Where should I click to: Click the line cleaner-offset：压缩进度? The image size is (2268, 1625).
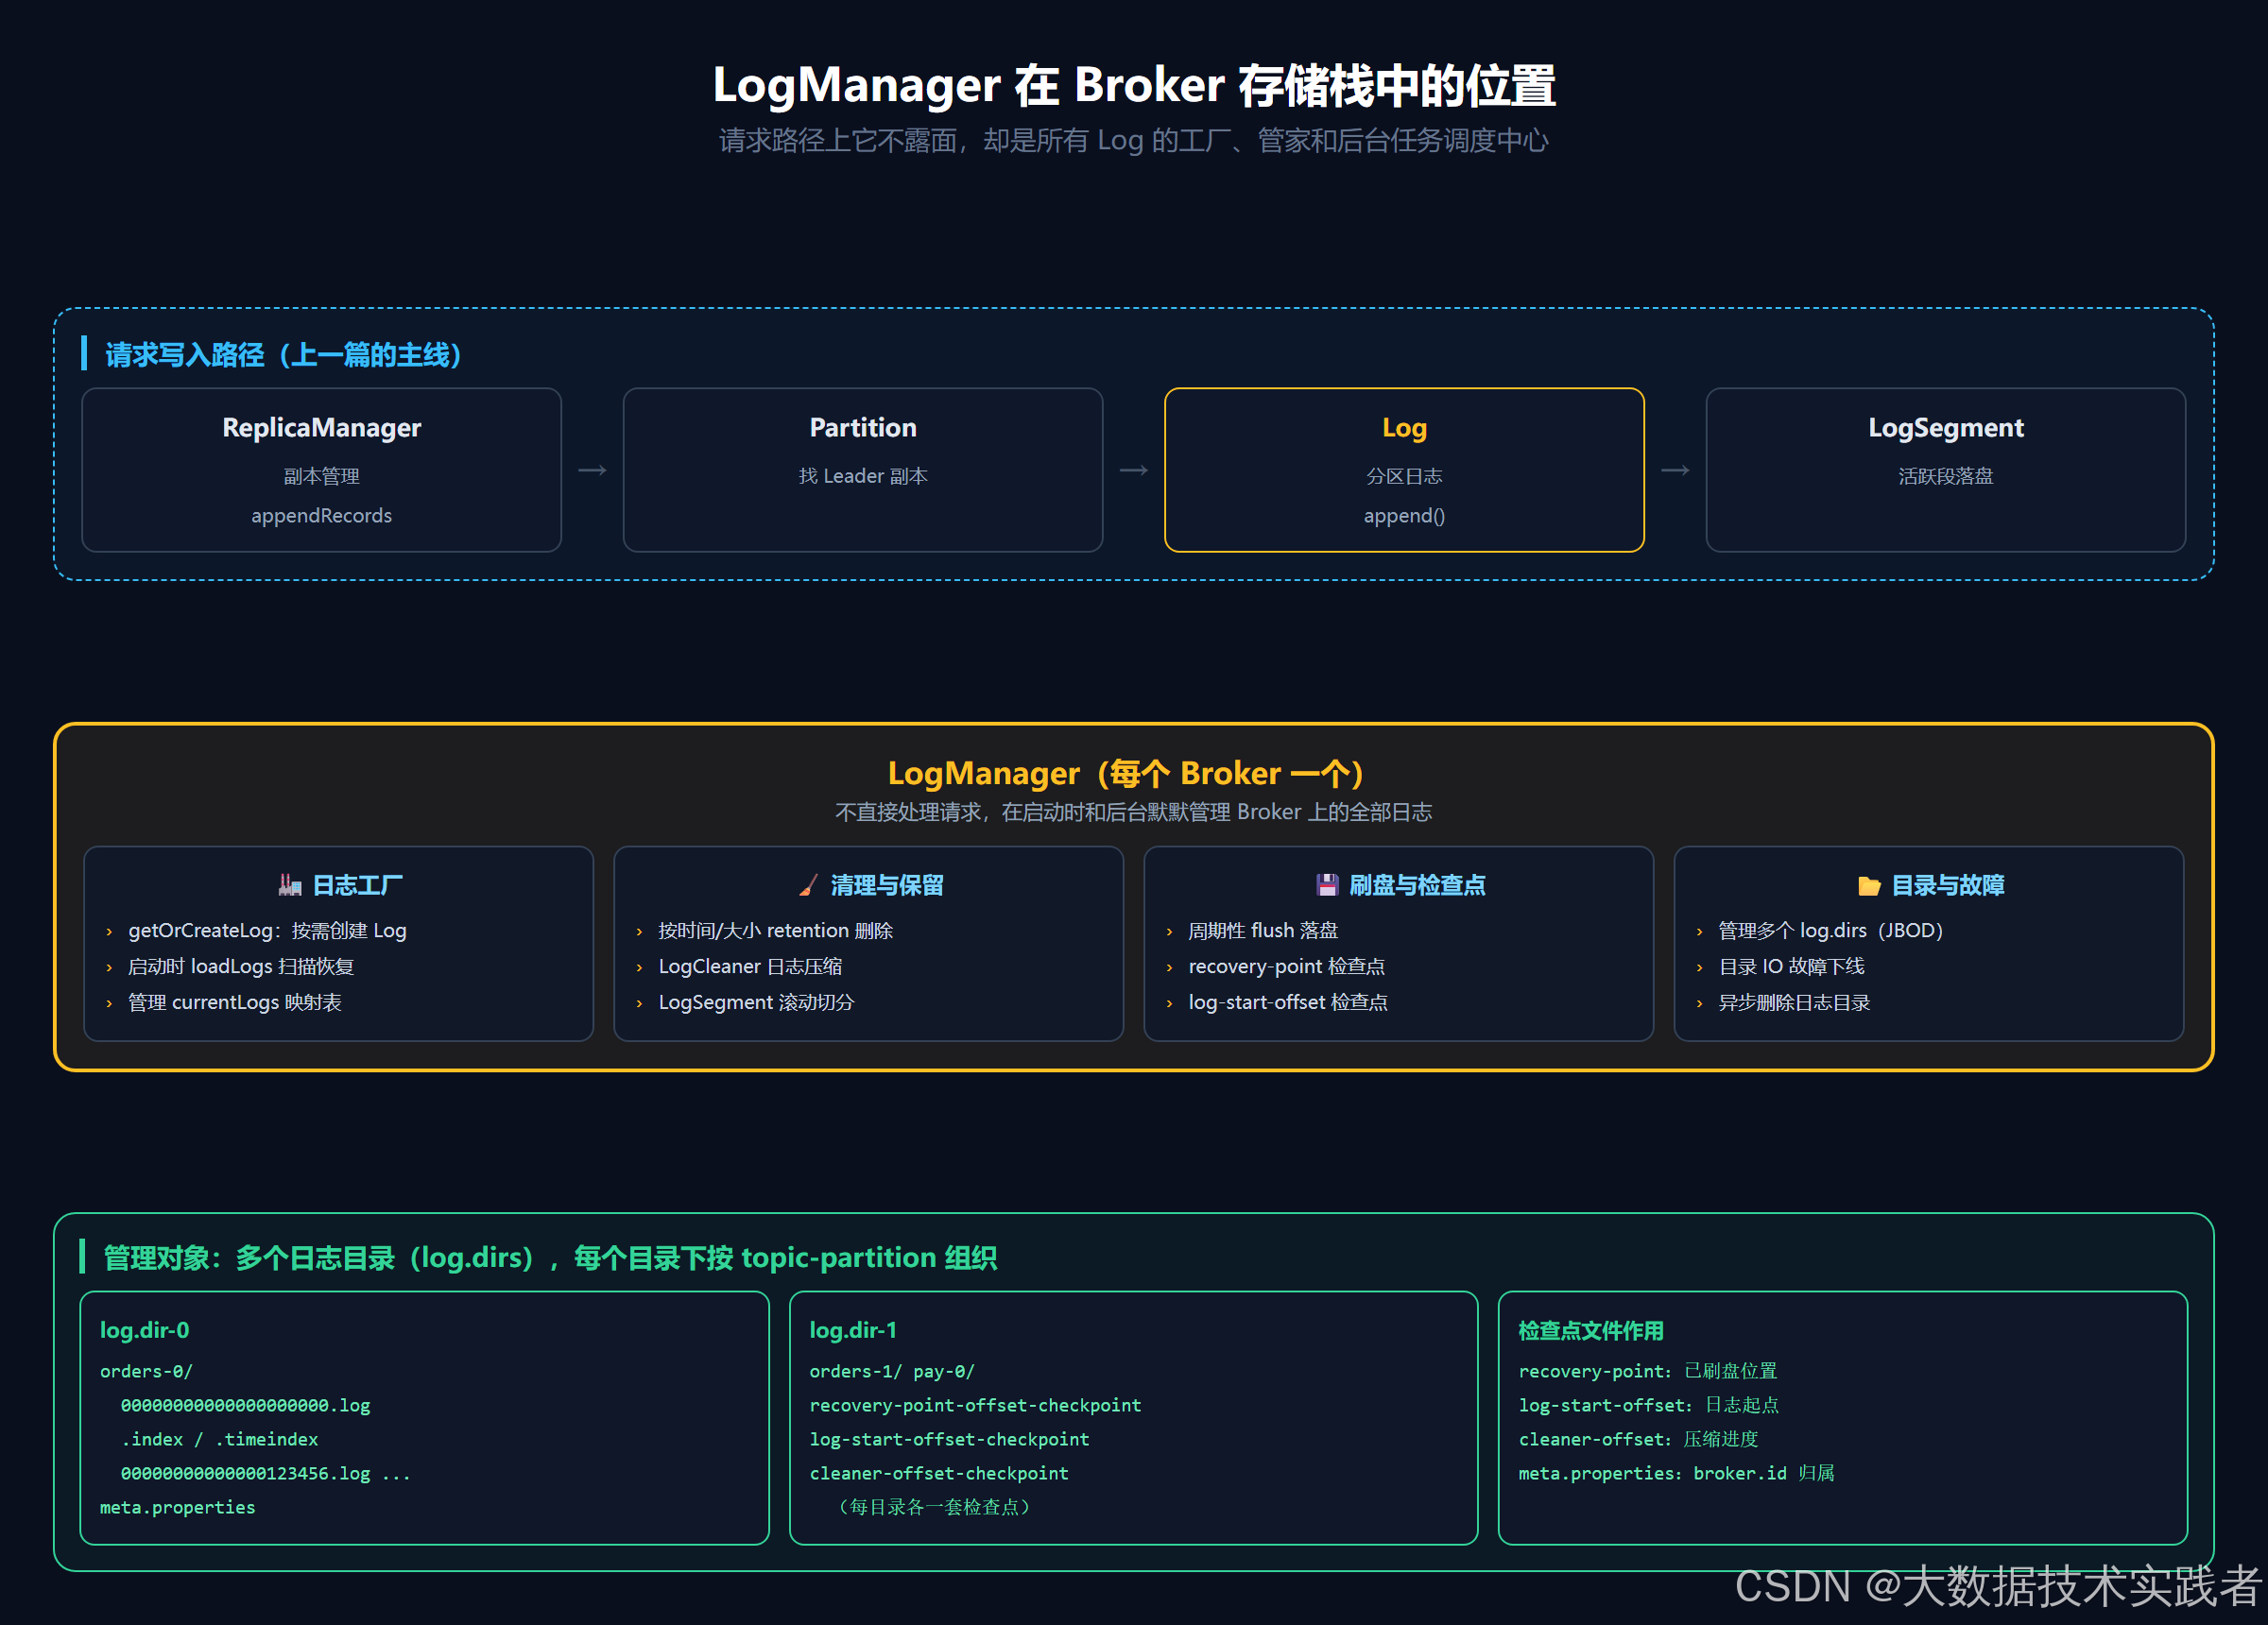1638,1439
